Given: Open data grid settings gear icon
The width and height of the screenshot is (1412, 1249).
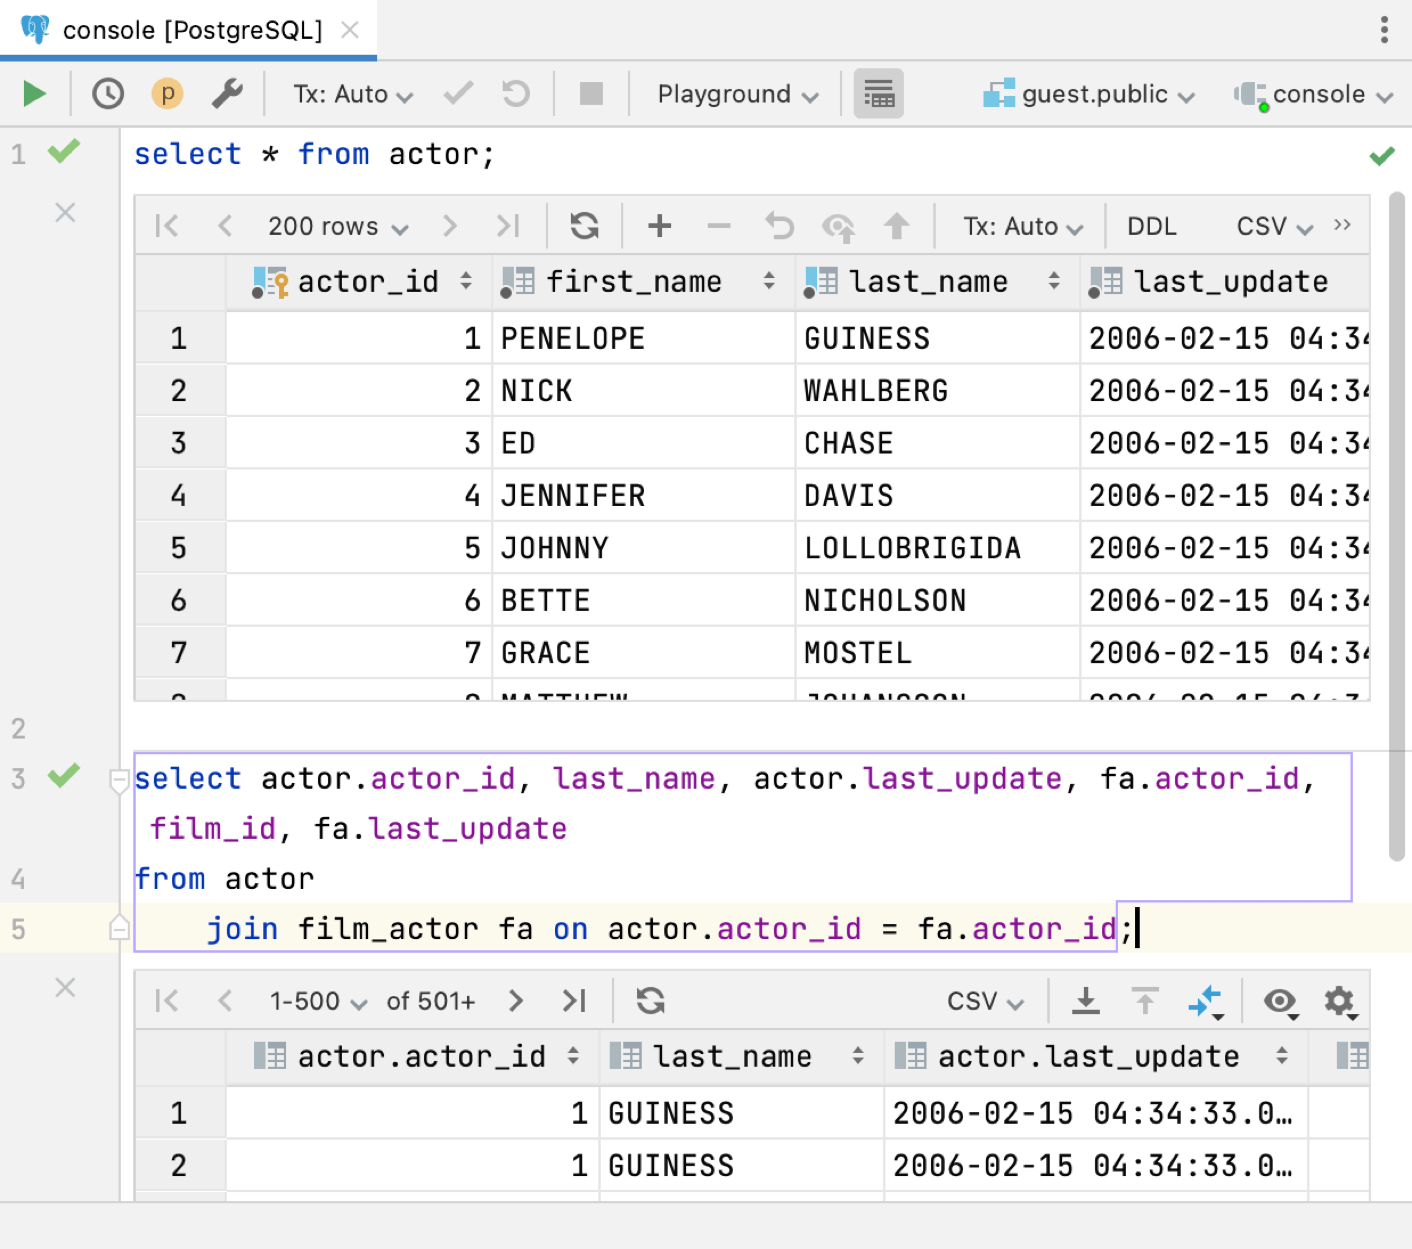Looking at the screenshot, I should [x=1340, y=1000].
